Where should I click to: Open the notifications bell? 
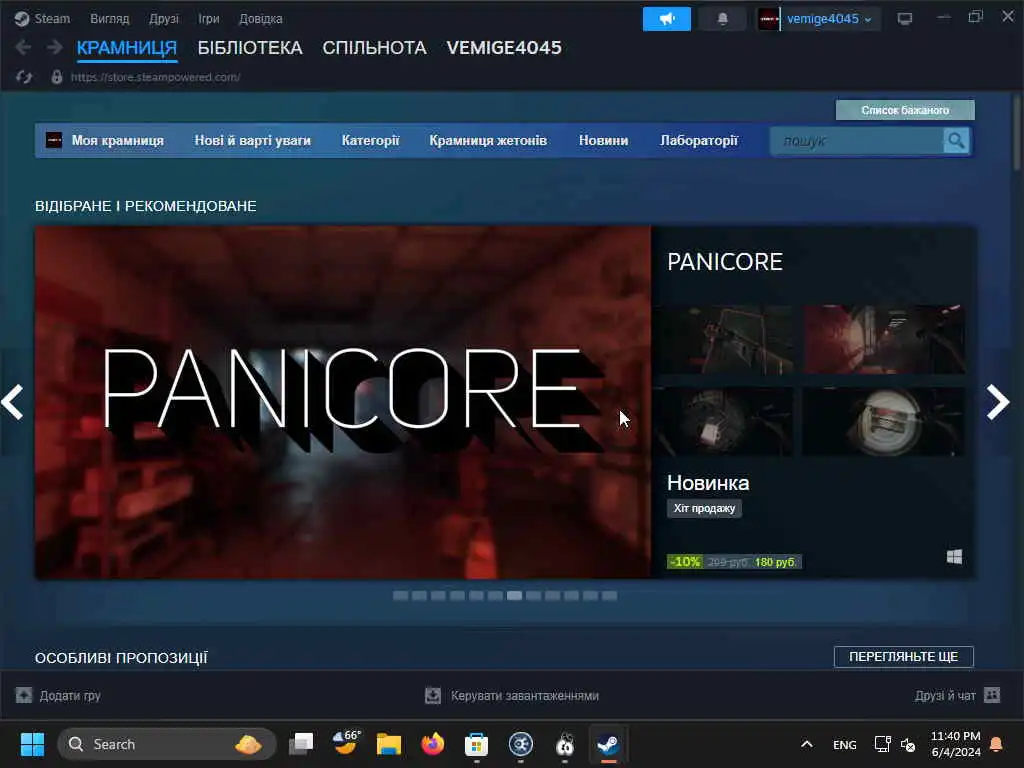coord(722,19)
